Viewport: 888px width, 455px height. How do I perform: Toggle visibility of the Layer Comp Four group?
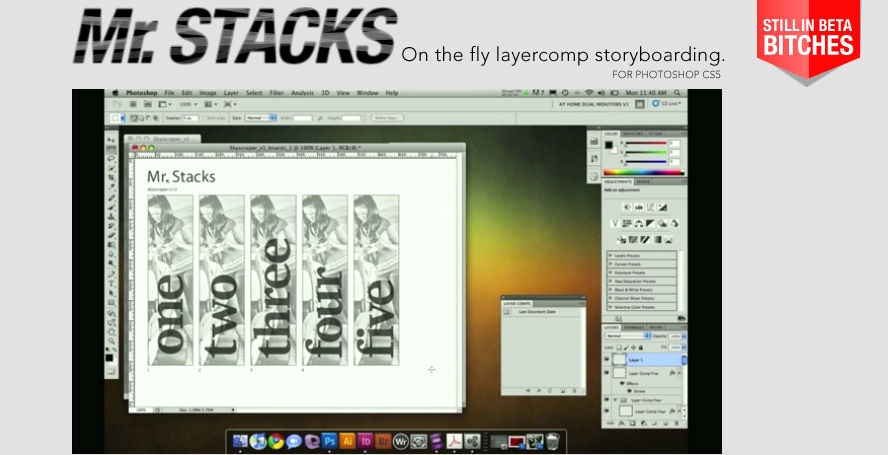pyautogui.click(x=607, y=399)
